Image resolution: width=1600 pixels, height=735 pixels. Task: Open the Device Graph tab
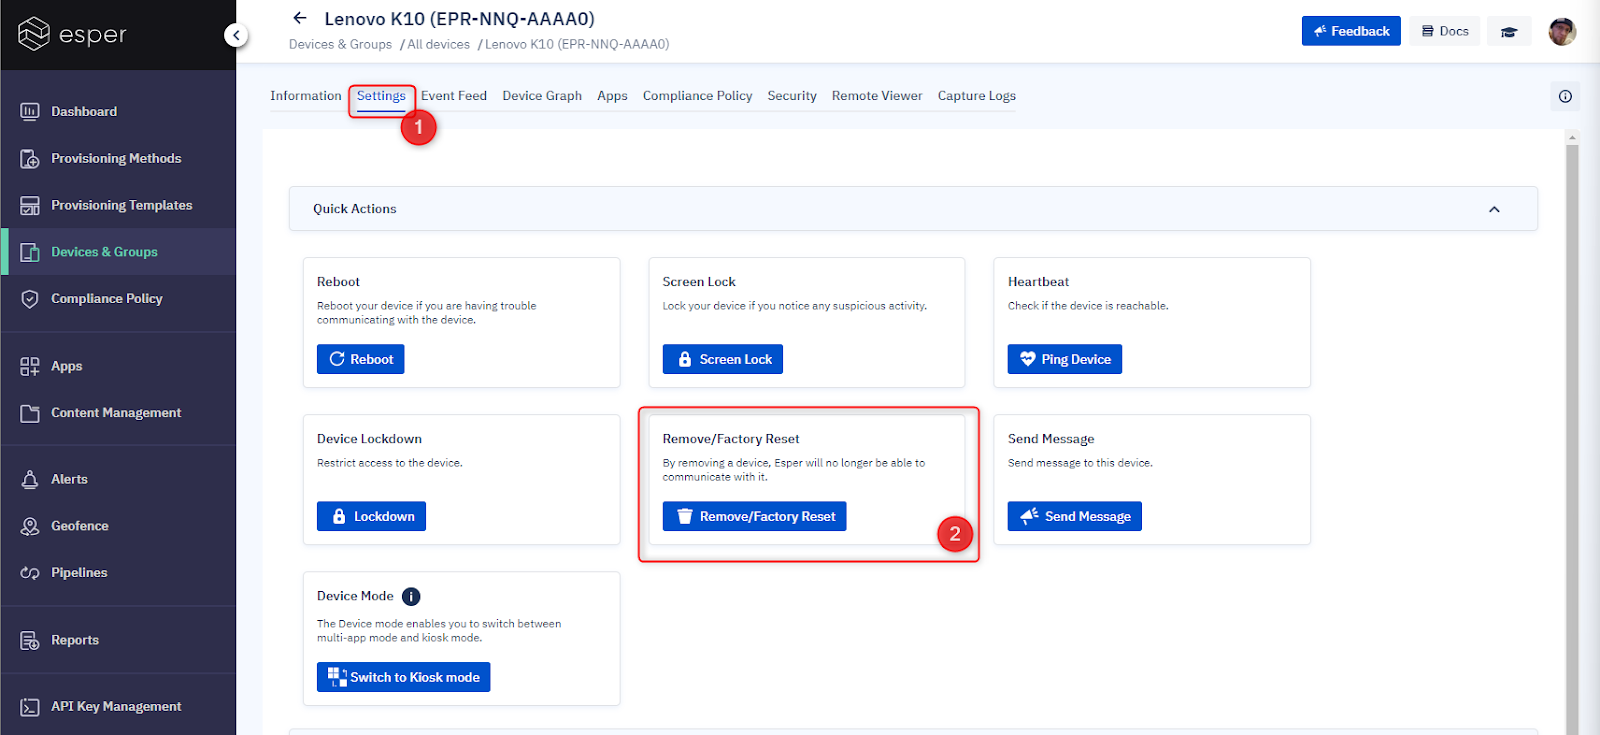pyautogui.click(x=542, y=96)
